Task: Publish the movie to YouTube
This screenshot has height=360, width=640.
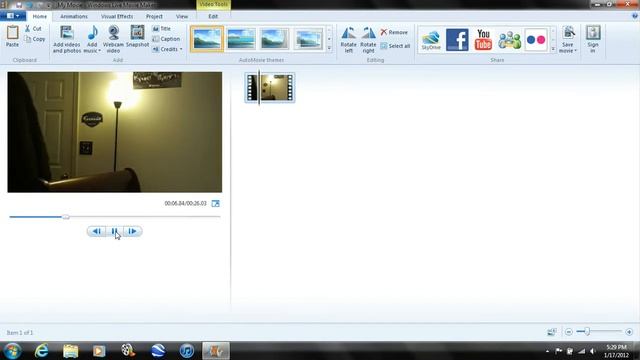Action: [483, 40]
